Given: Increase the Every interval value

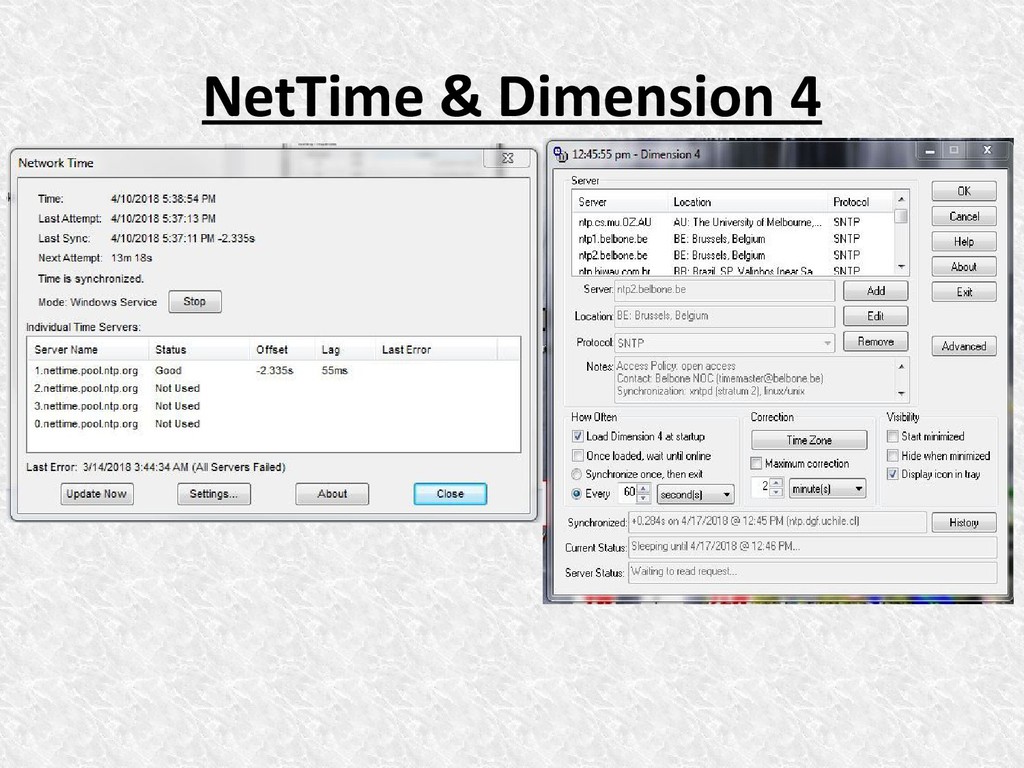Looking at the screenshot, I should 644,488.
